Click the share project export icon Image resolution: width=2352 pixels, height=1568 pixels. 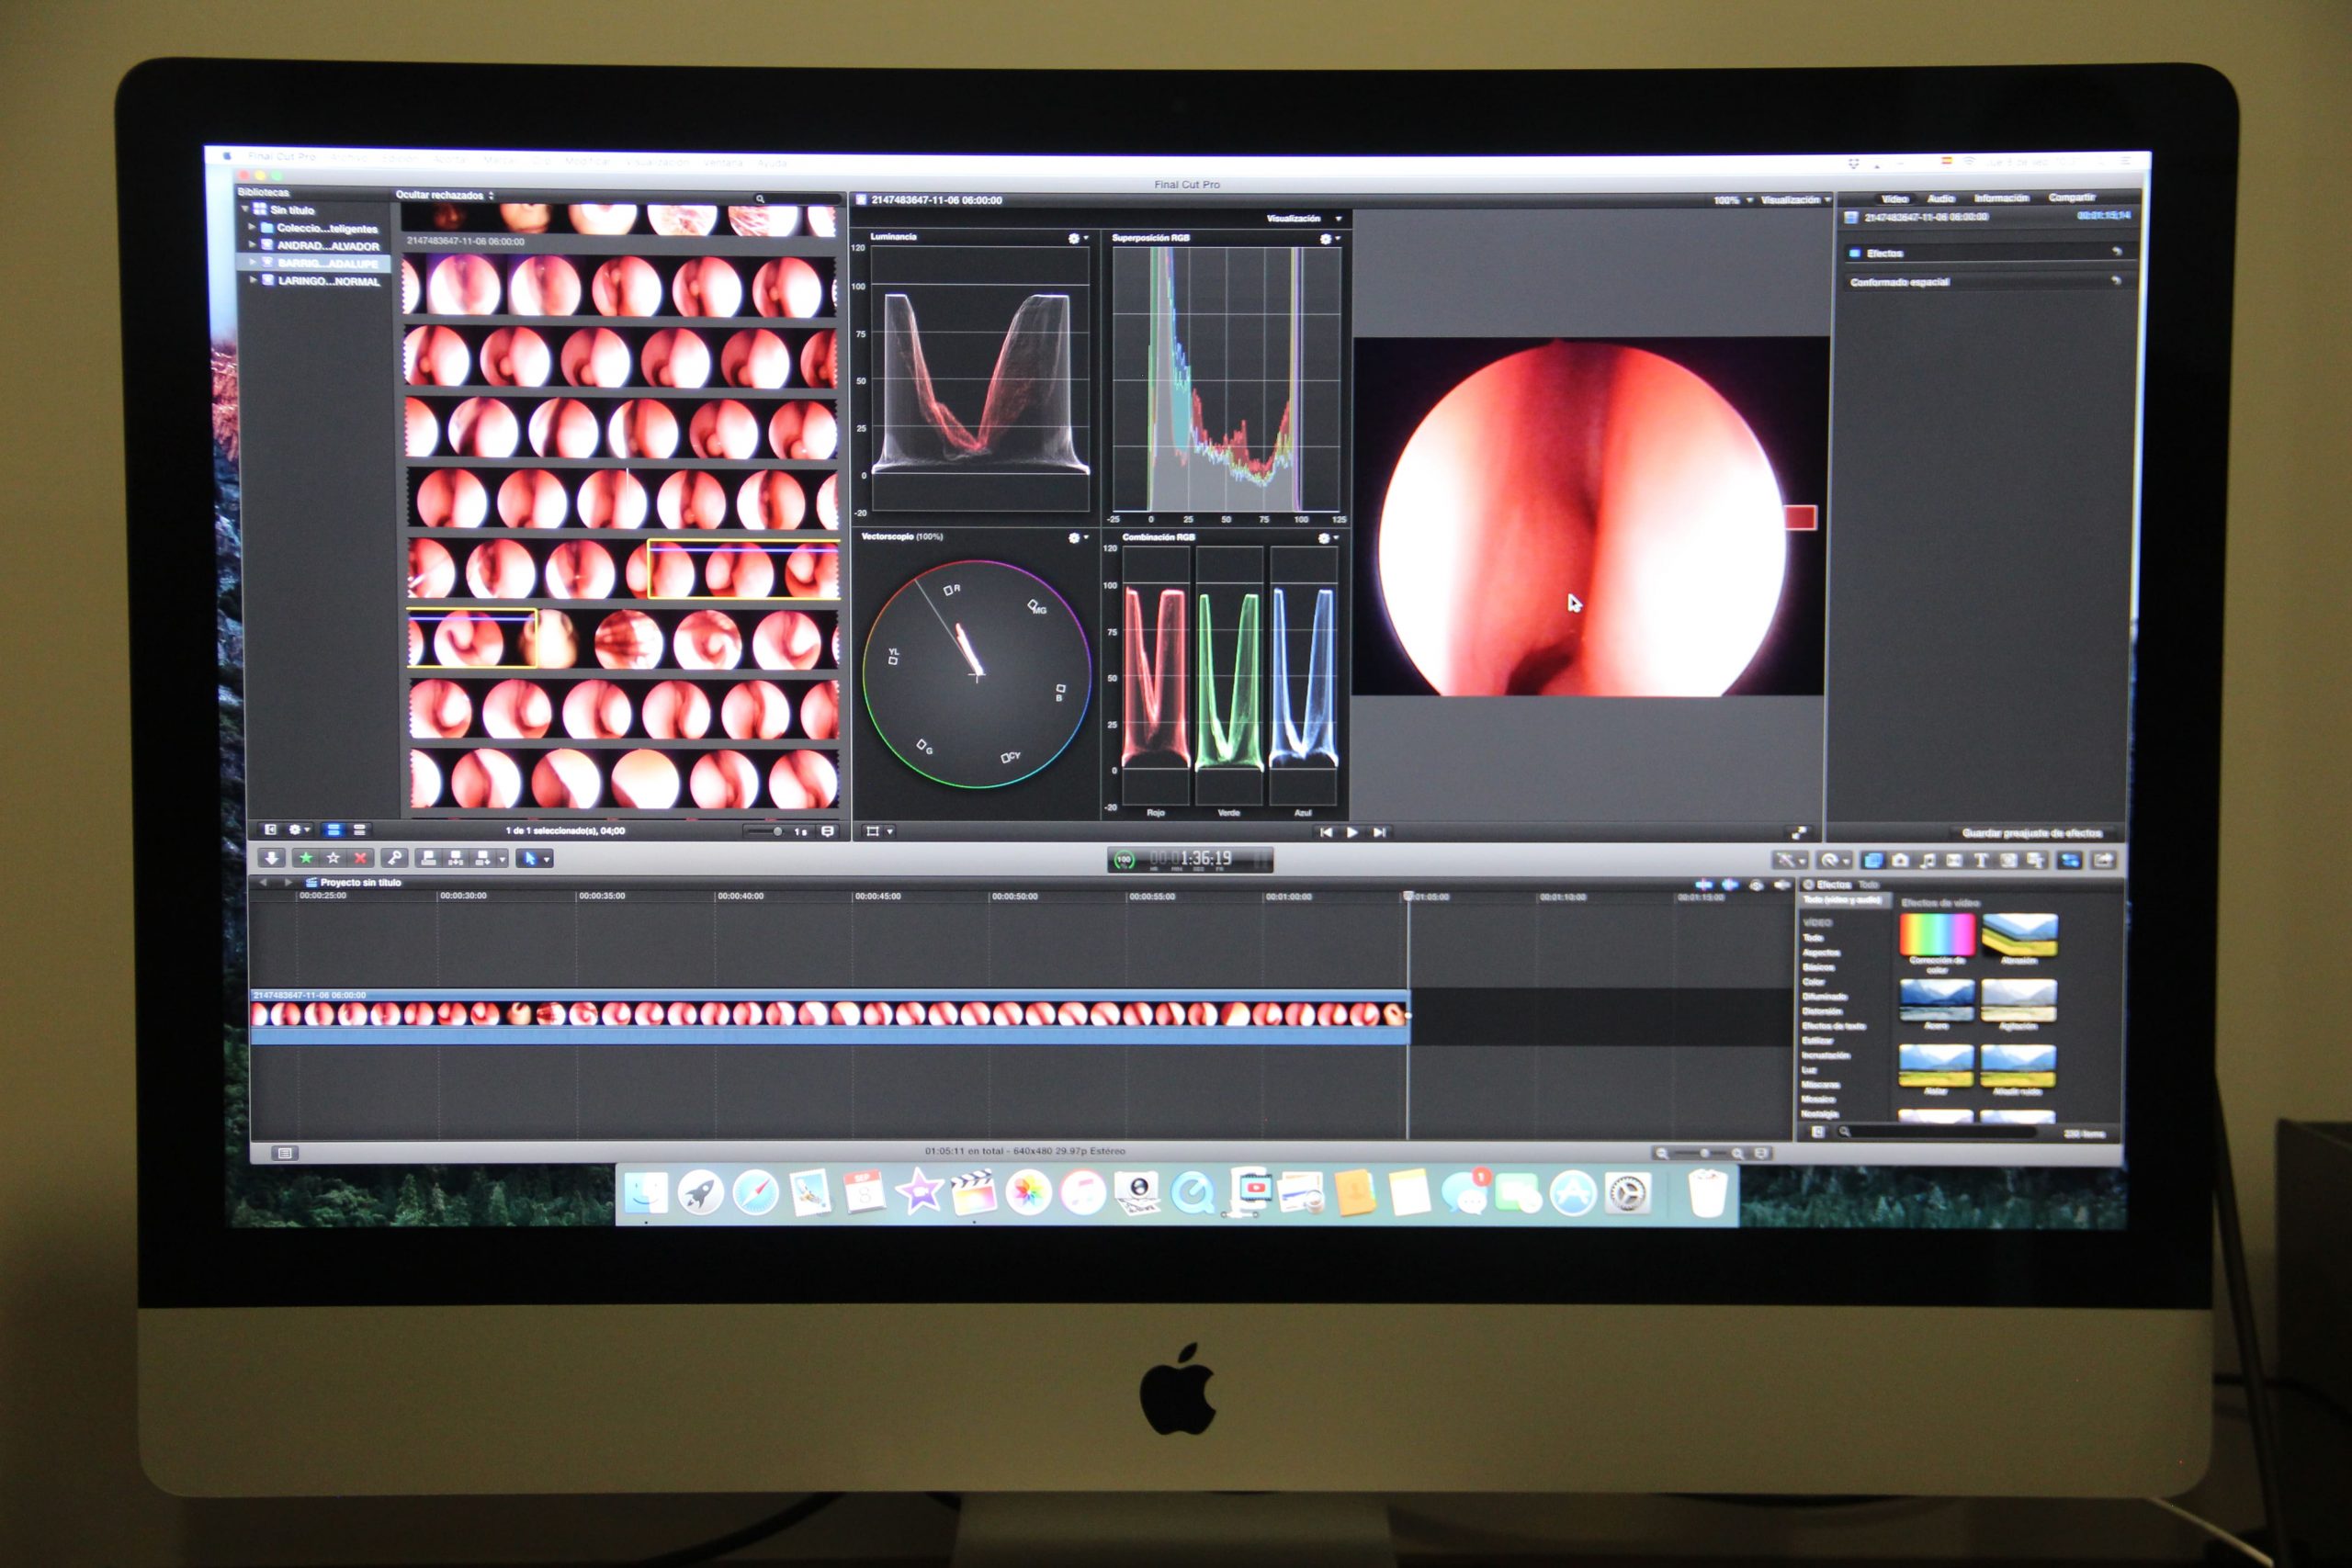click(2103, 860)
